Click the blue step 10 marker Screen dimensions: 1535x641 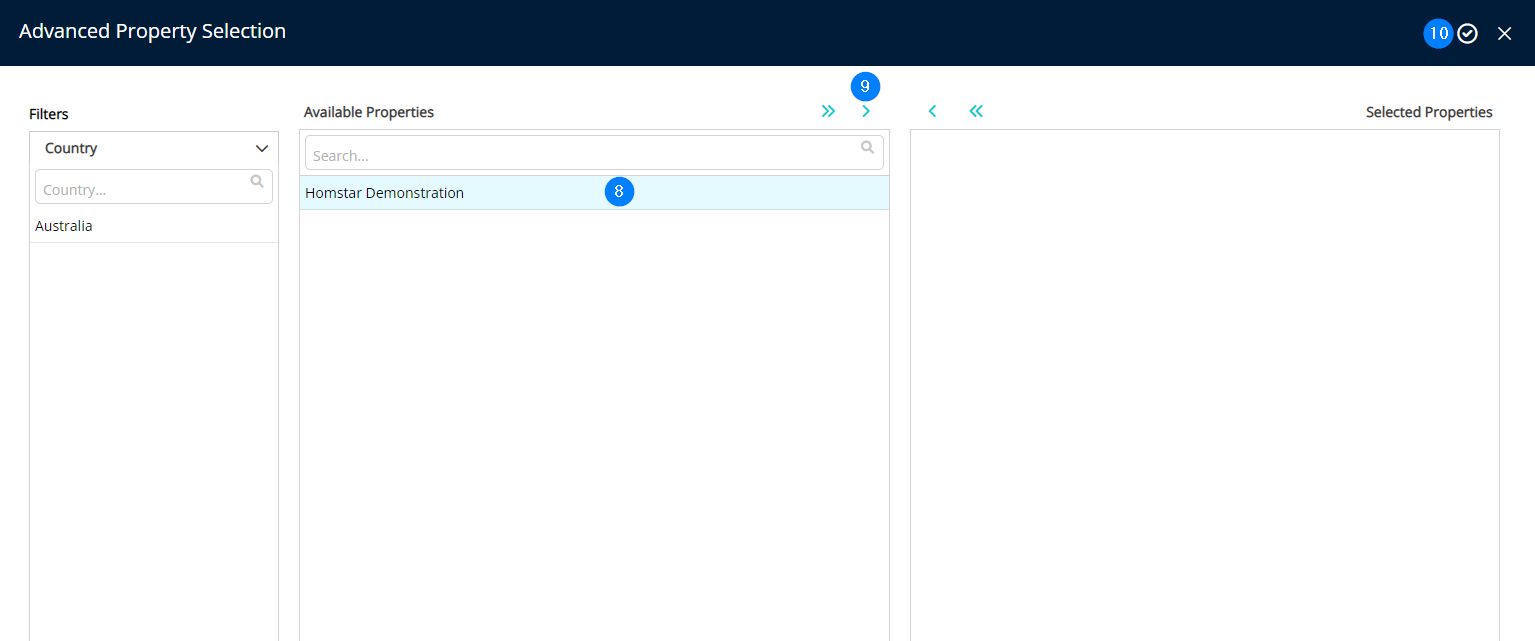(1438, 33)
